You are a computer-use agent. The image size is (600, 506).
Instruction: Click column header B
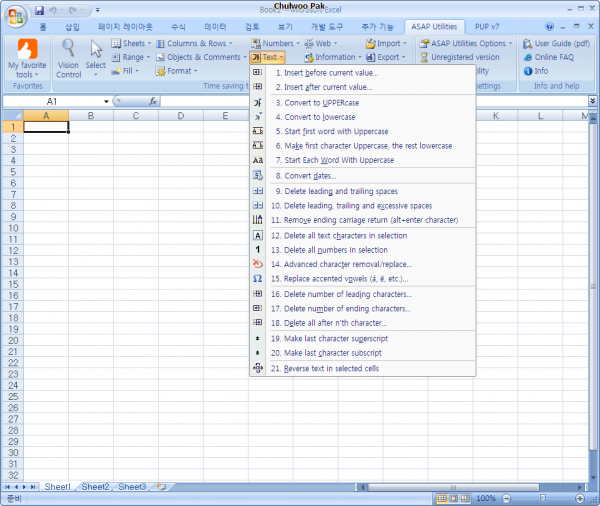[91, 115]
